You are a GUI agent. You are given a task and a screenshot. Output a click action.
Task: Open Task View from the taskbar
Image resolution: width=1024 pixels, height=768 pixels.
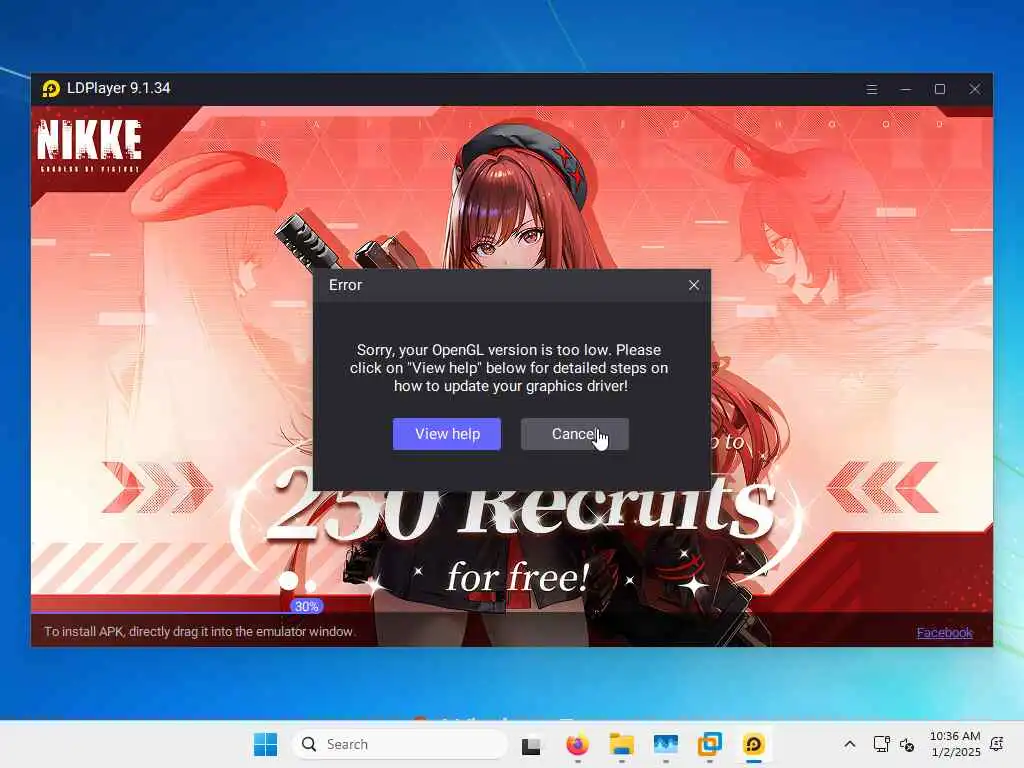531,744
